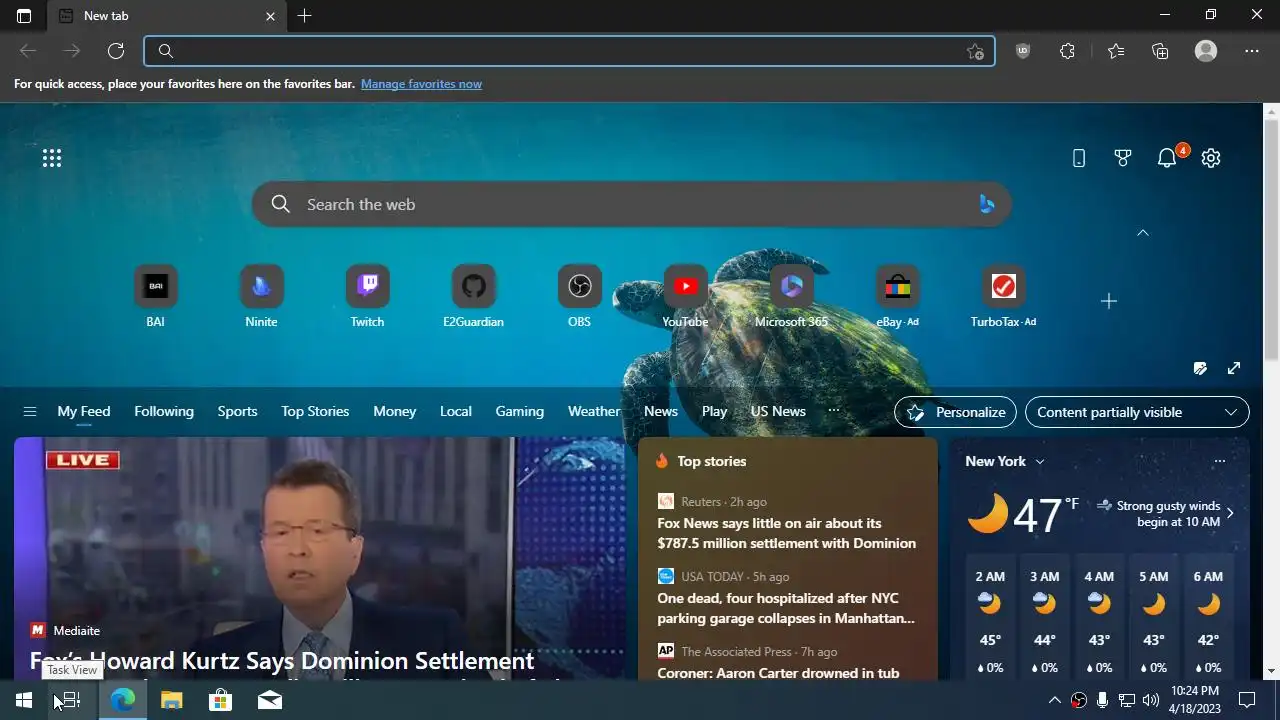Open the Twitch quick link tile

click(367, 296)
